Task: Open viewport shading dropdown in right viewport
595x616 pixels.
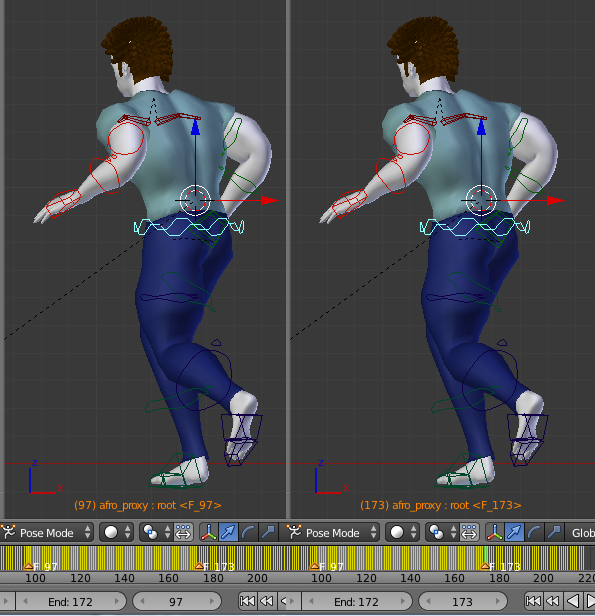Action: 403,533
